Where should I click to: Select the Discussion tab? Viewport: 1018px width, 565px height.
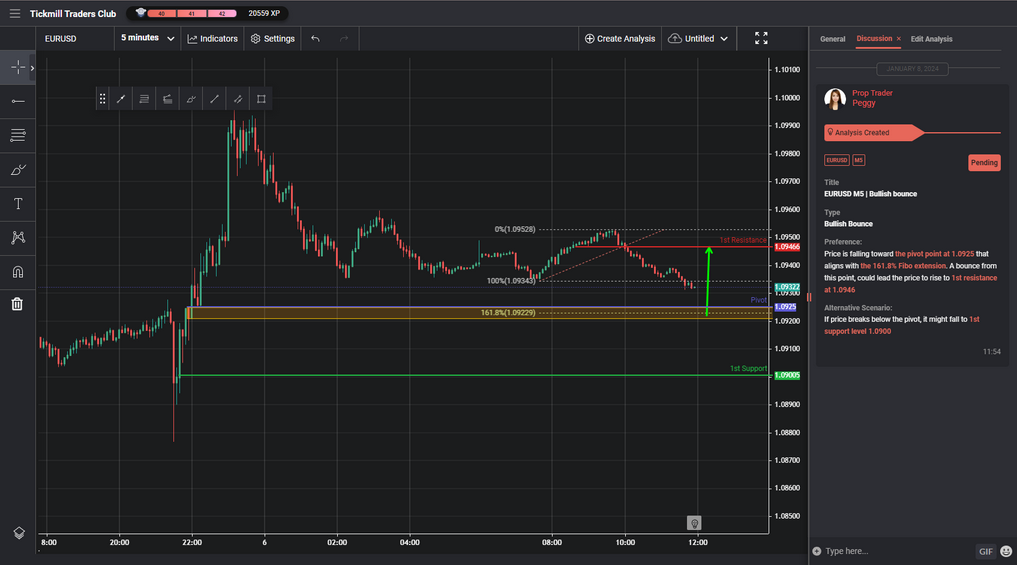(x=874, y=38)
